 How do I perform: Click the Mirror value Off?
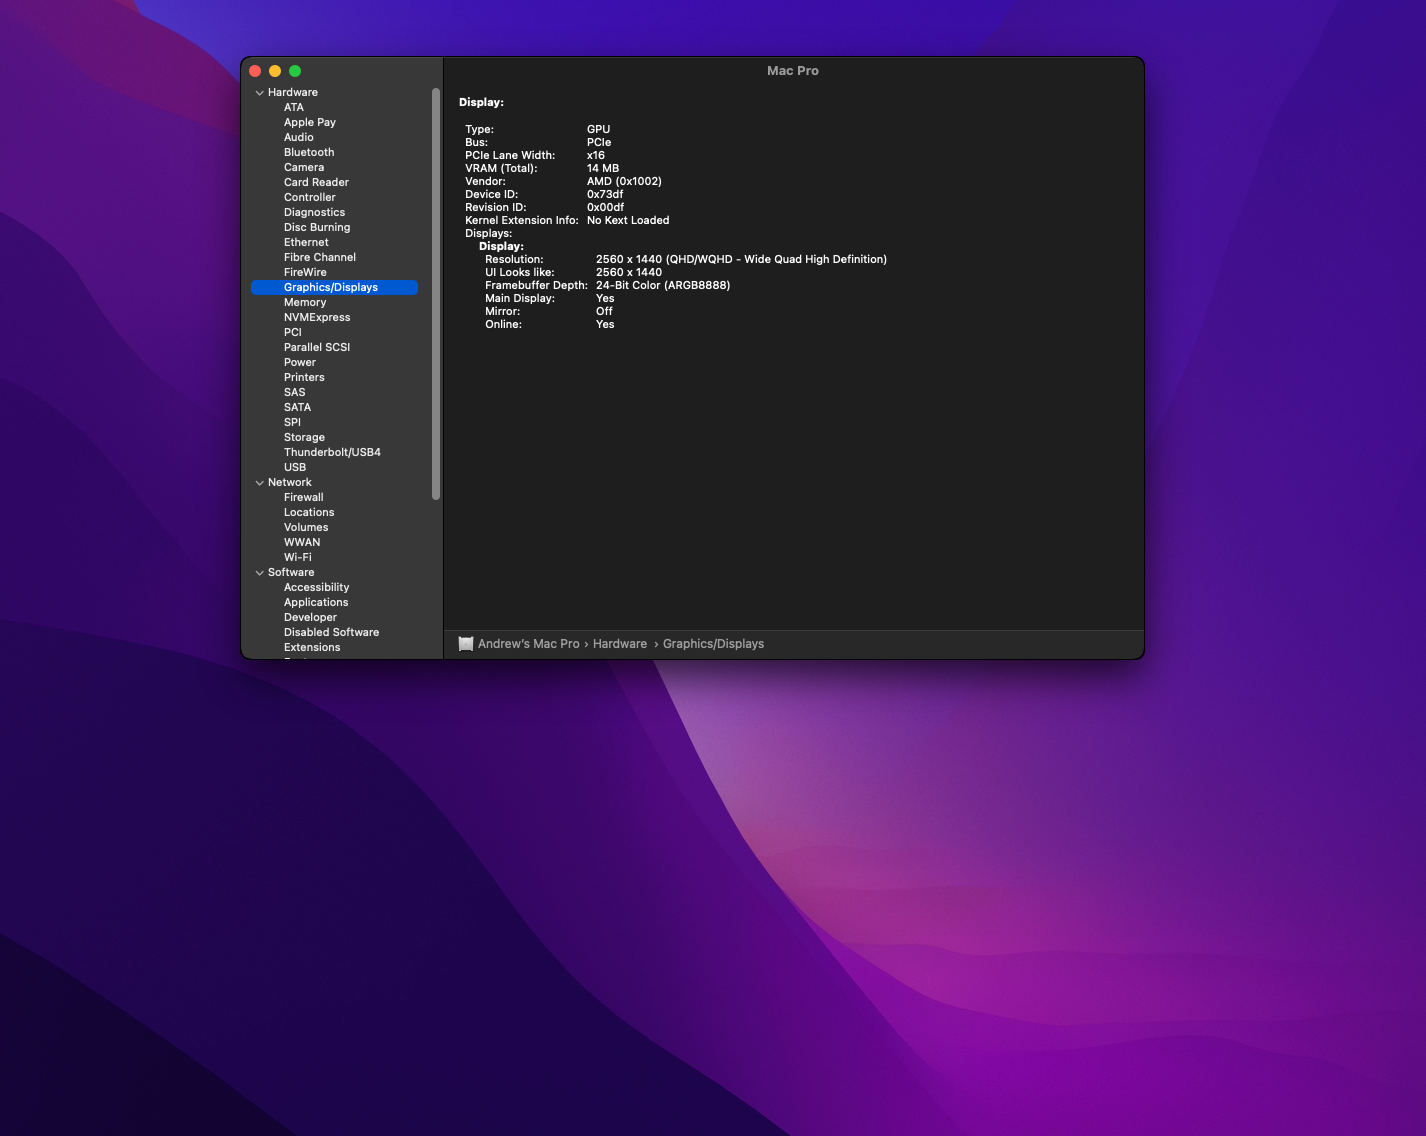[x=604, y=312]
